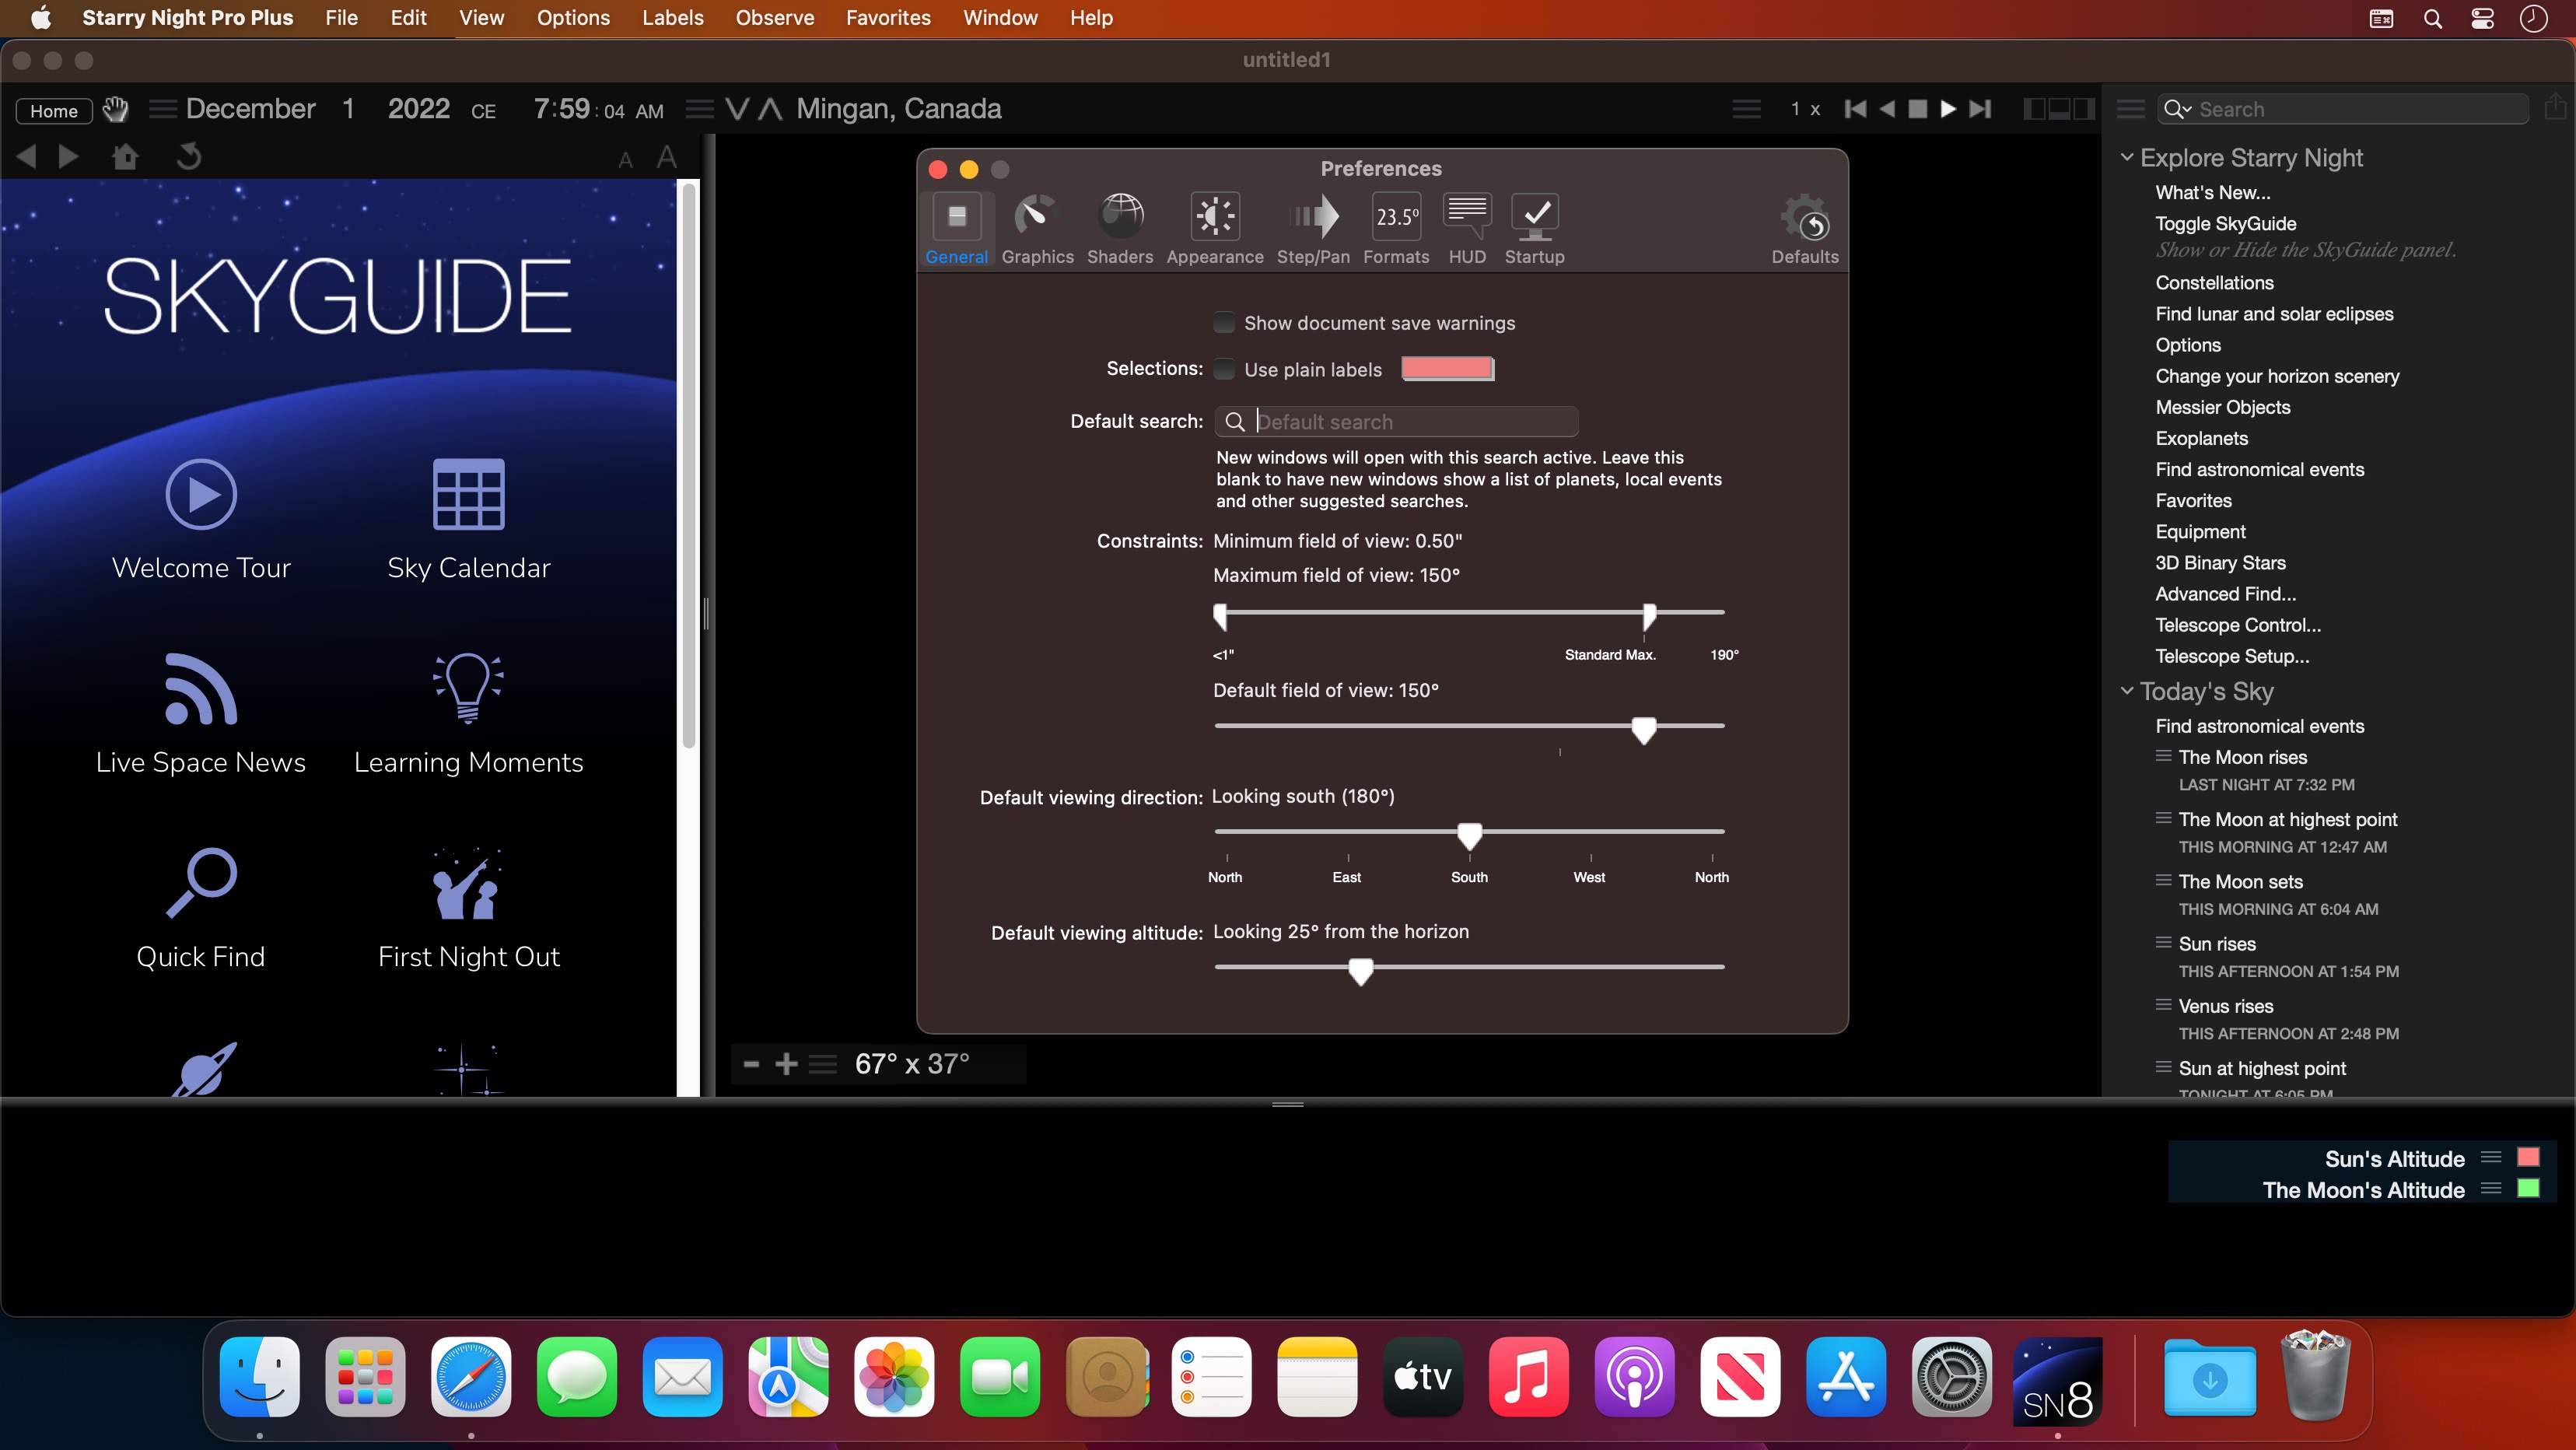Open the HUD preferences tab

click(x=1467, y=229)
